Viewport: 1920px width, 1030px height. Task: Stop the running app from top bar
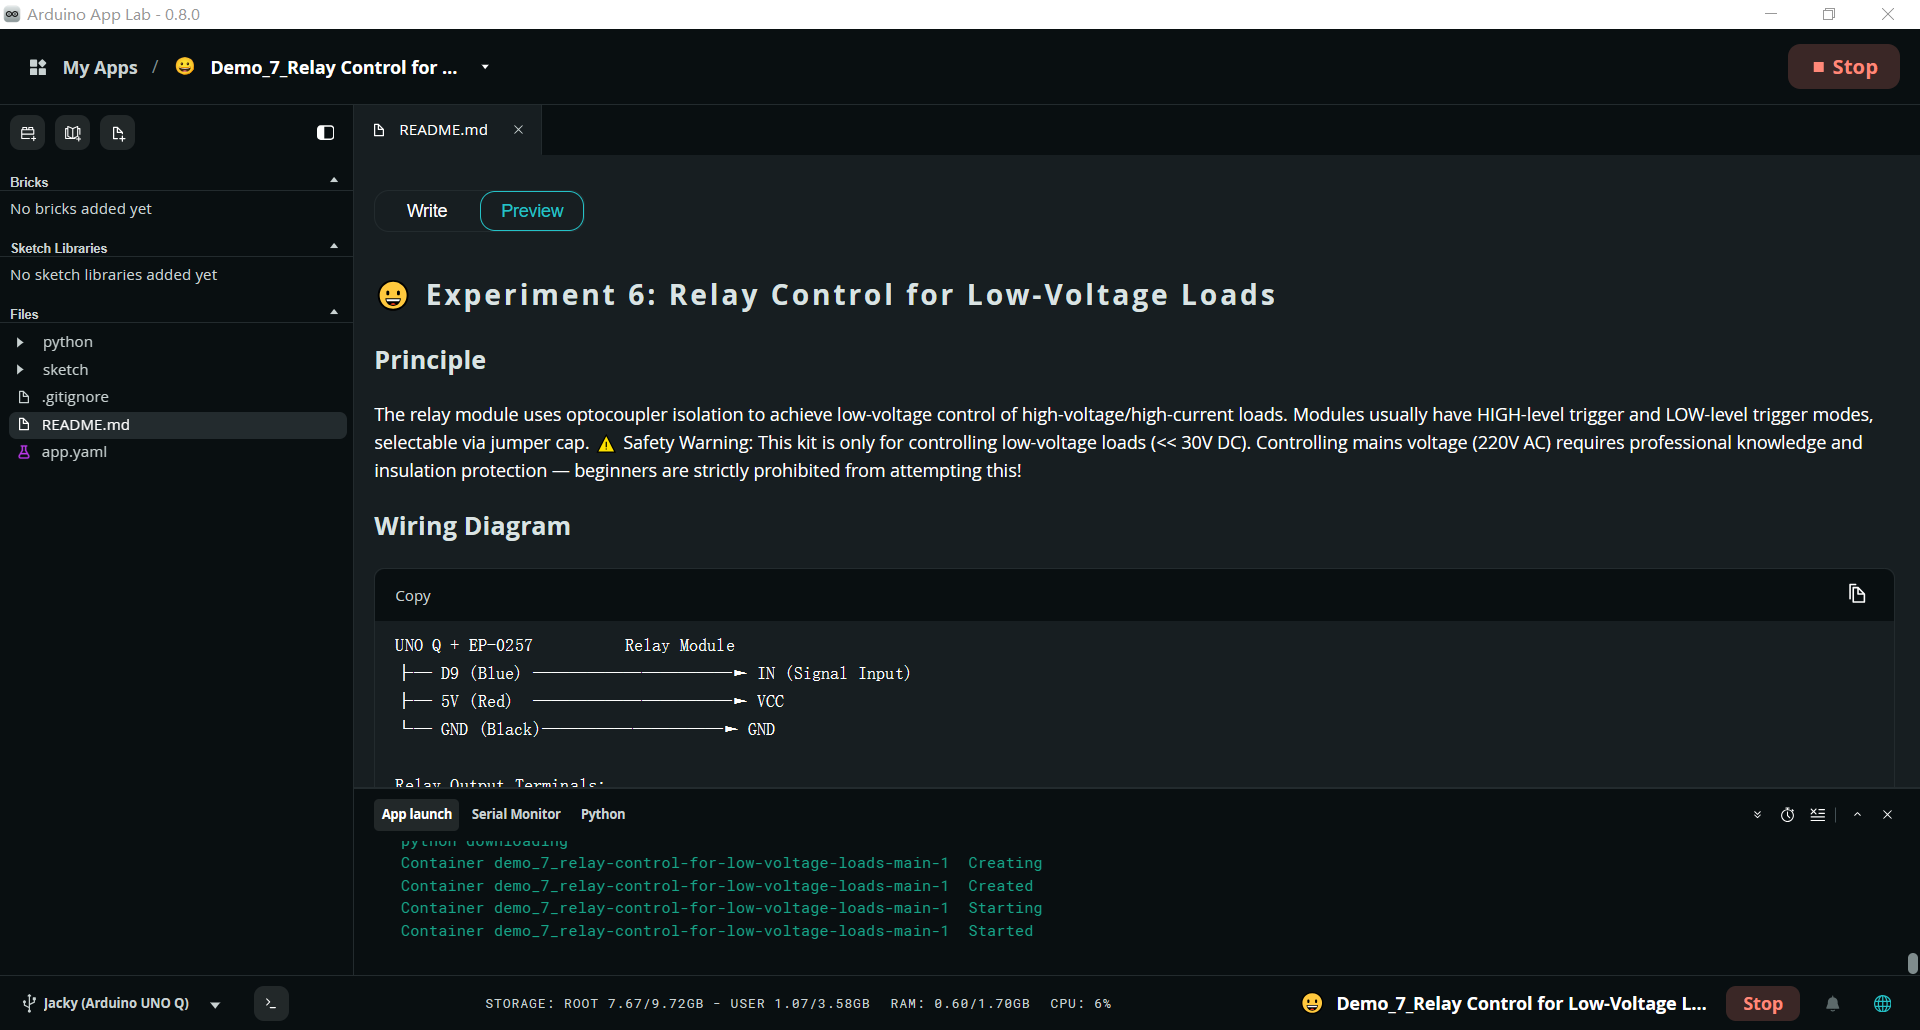point(1843,67)
